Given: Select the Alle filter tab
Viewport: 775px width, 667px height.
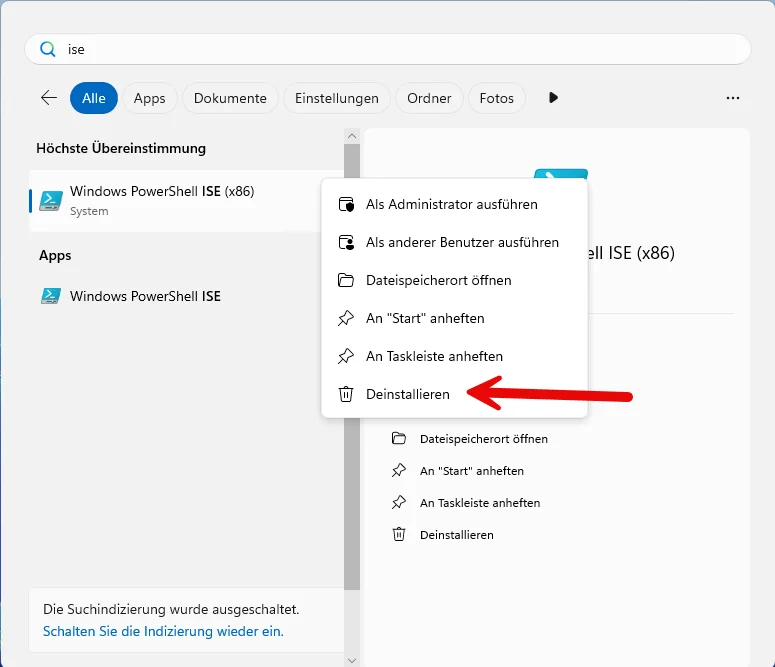Looking at the screenshot, I should click(x=94, y=98).
